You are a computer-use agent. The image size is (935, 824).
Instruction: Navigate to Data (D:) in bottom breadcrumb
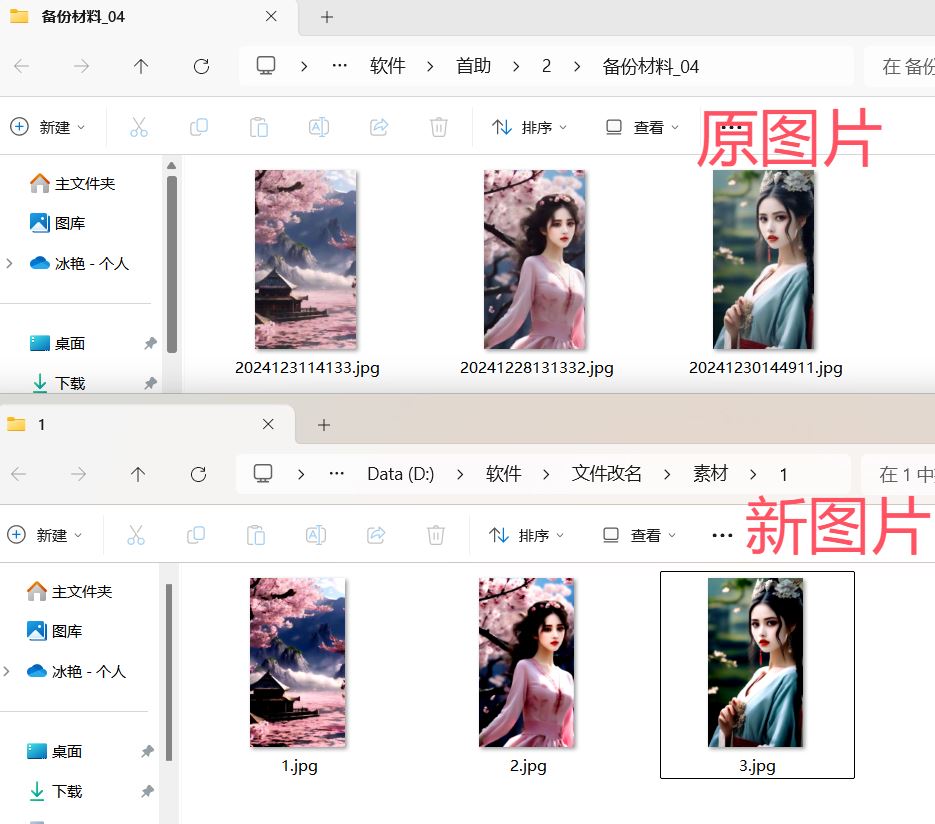401,474
